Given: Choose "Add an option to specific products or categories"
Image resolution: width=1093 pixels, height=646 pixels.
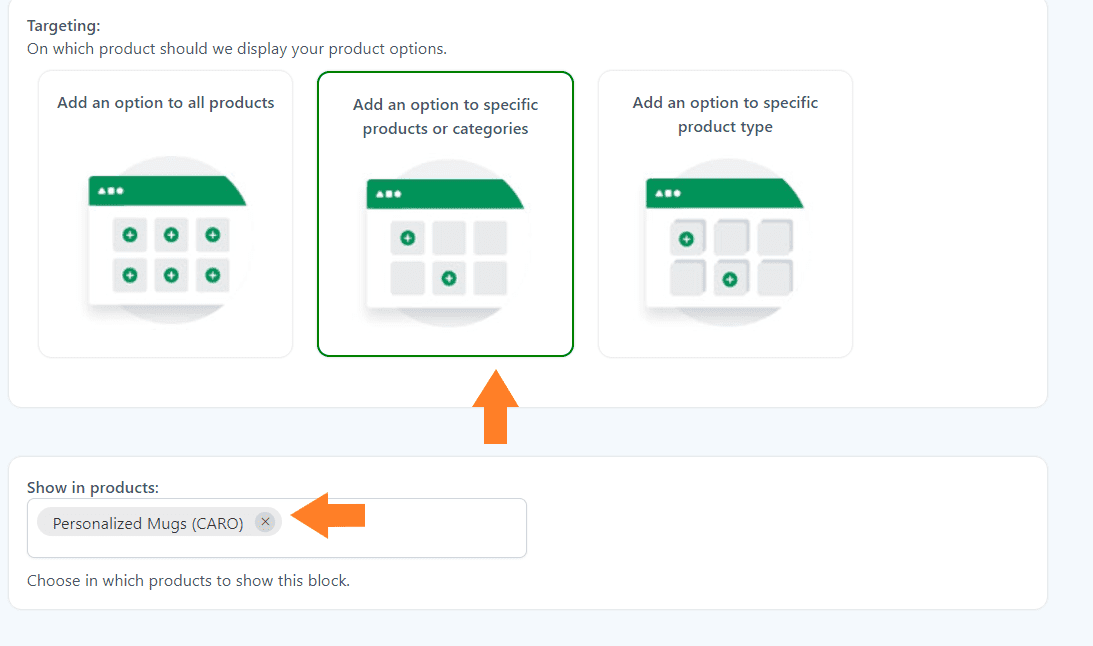Looking at the screenshot, I should point(445,214).
